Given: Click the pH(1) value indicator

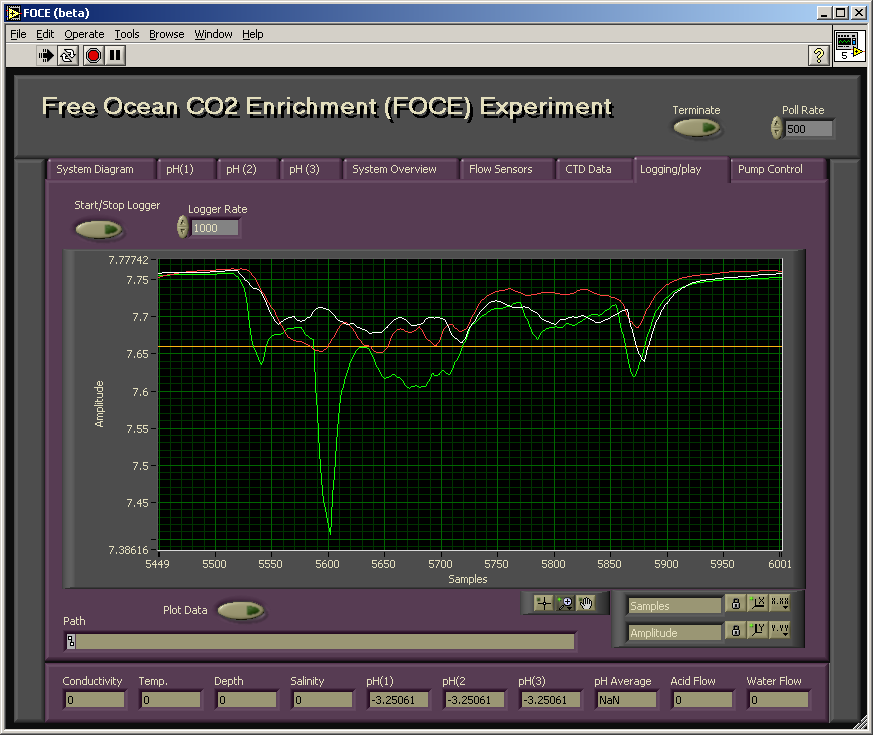Looking at the screenshot, I should coord(399,700).
